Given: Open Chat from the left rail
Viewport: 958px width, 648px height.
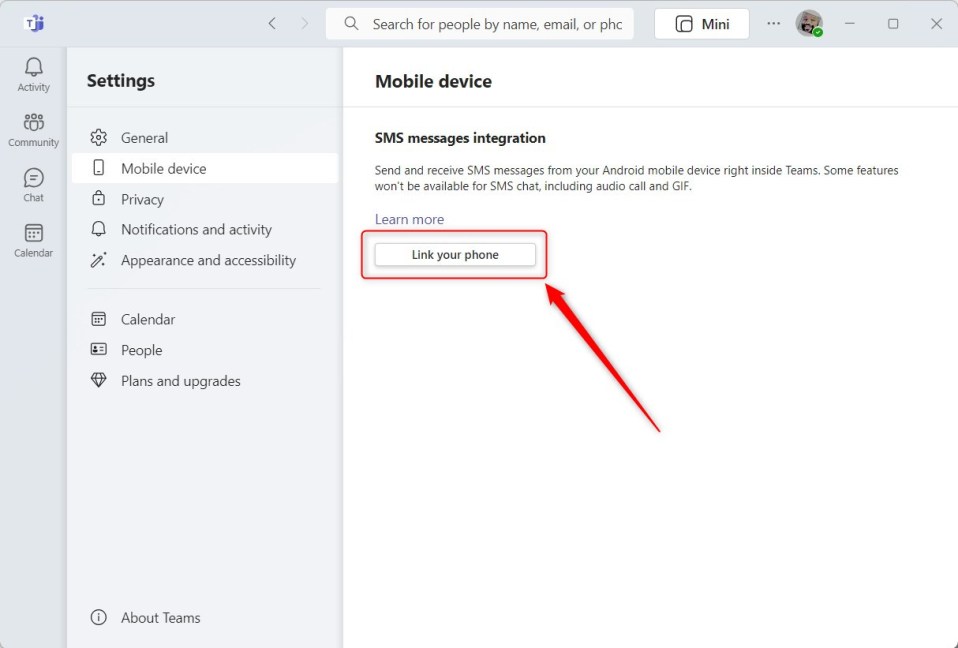Looking at the screenshot, I should pyautogui.click(x=33, y=184).
